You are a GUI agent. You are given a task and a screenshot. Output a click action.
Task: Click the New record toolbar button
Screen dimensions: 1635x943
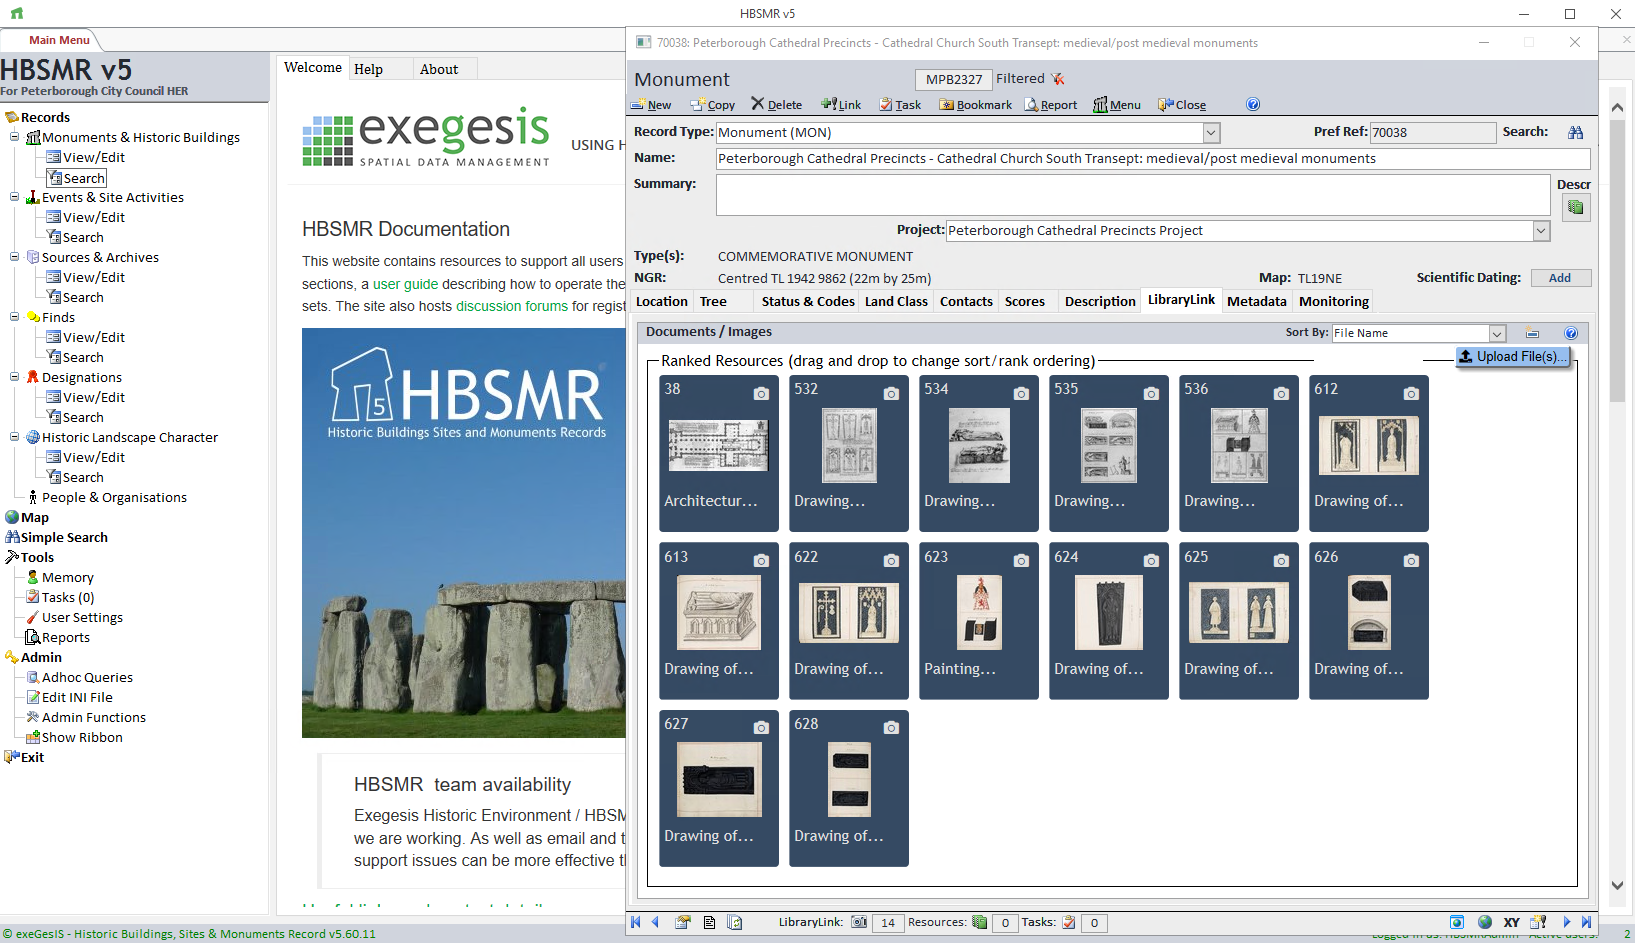click(x=651, y=105)
